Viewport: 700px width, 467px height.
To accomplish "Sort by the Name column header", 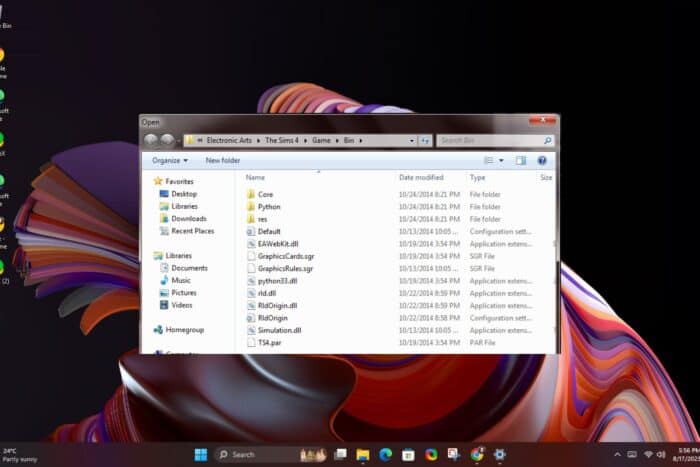I will pyautogui.click(x=255, y=177).
